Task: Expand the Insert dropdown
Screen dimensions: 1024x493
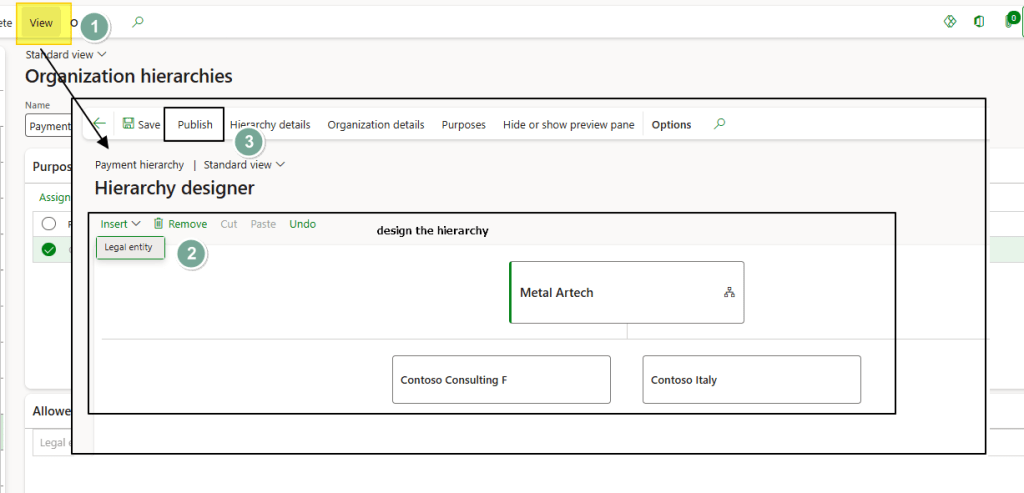Action: [120, 224]
